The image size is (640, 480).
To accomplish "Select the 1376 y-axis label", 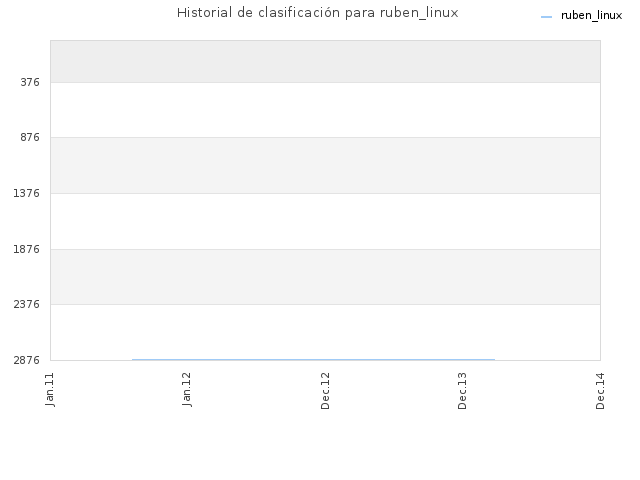I will 27,193.
